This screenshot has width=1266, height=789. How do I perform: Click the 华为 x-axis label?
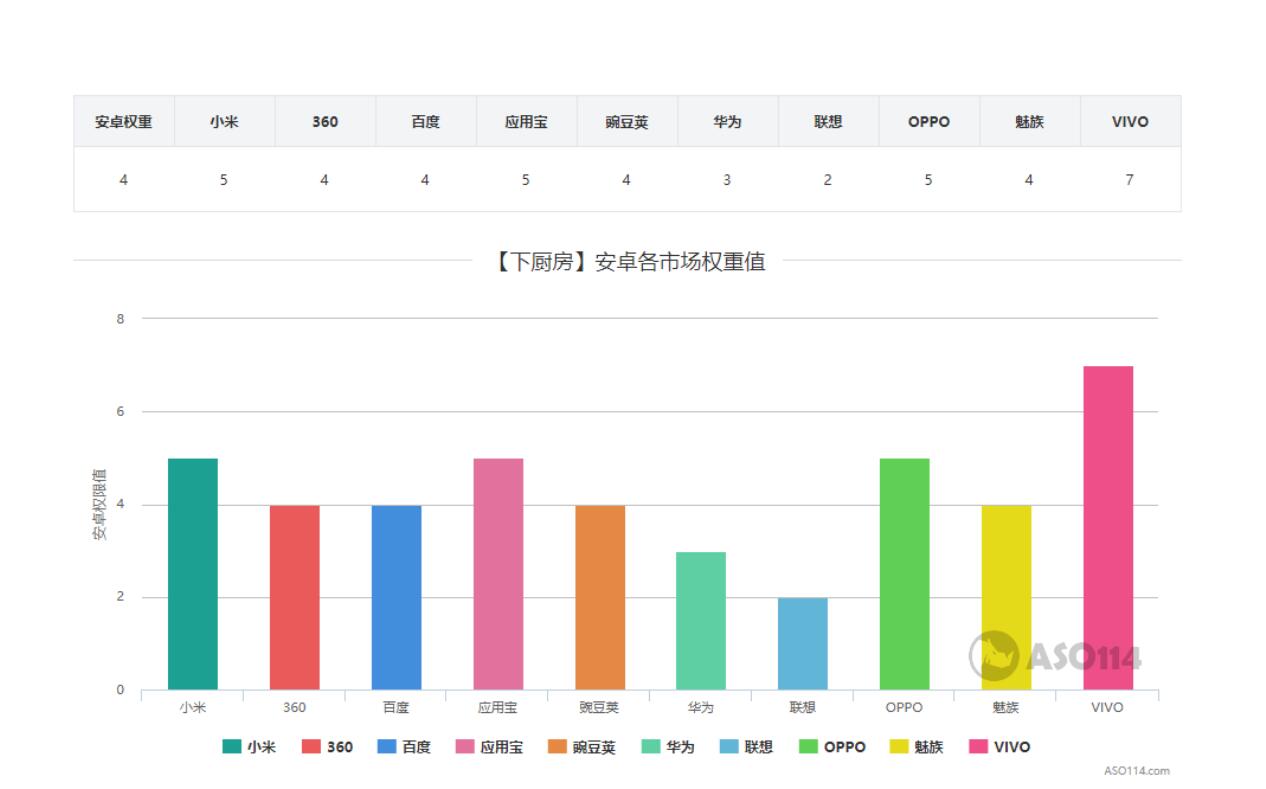pyautogui.click(x=701, y=707)
